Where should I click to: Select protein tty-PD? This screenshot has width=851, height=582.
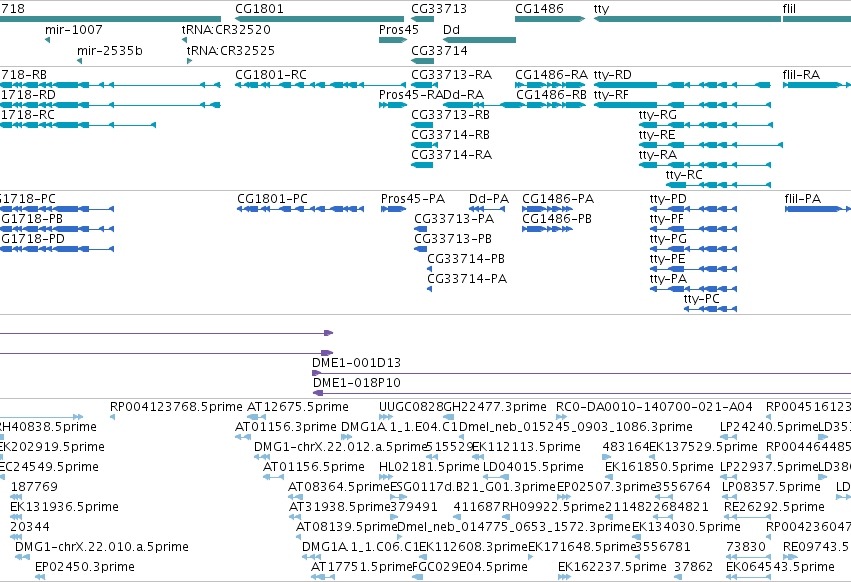tap(694, 209)
